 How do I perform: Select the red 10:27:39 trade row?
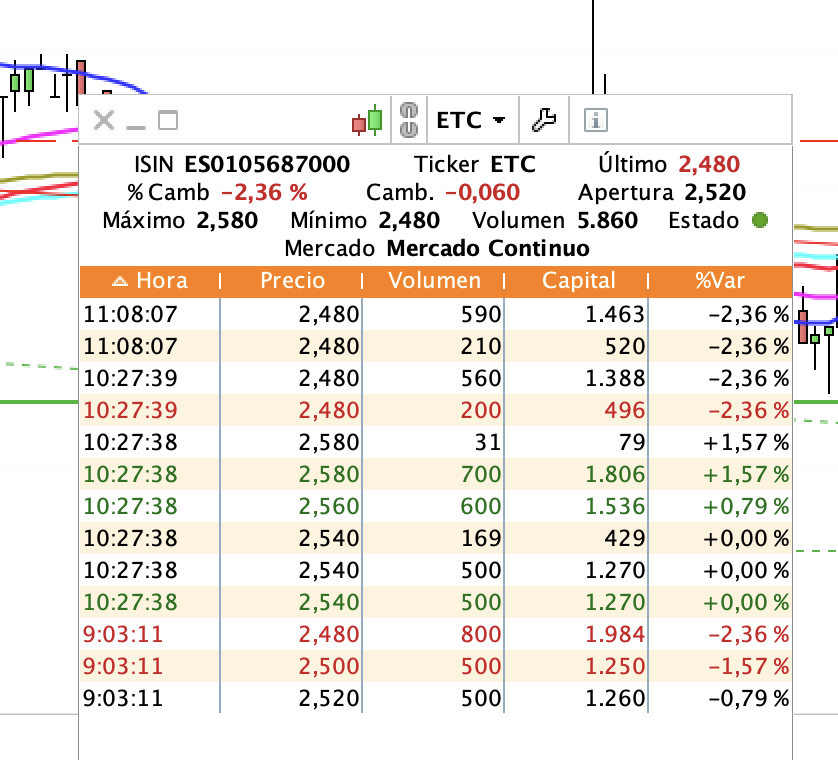tap(436, 410)
